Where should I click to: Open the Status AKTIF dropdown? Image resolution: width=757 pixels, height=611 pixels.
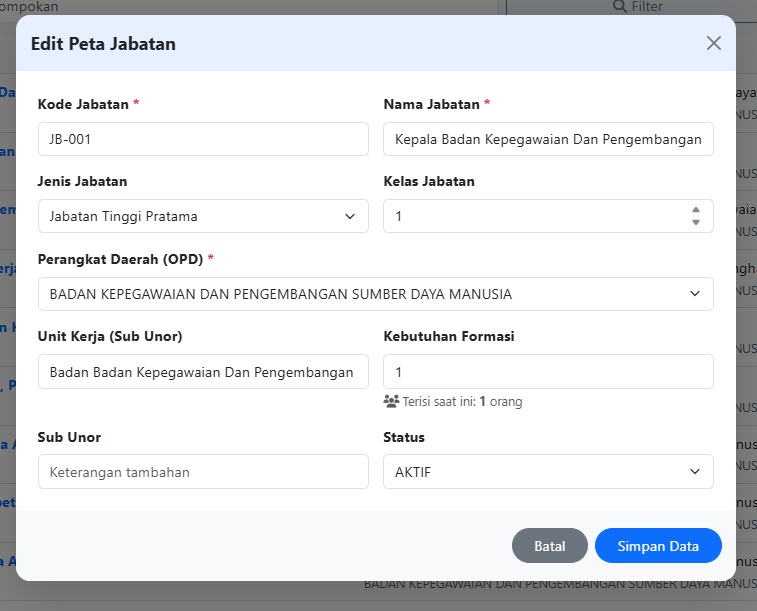(548, 472)
